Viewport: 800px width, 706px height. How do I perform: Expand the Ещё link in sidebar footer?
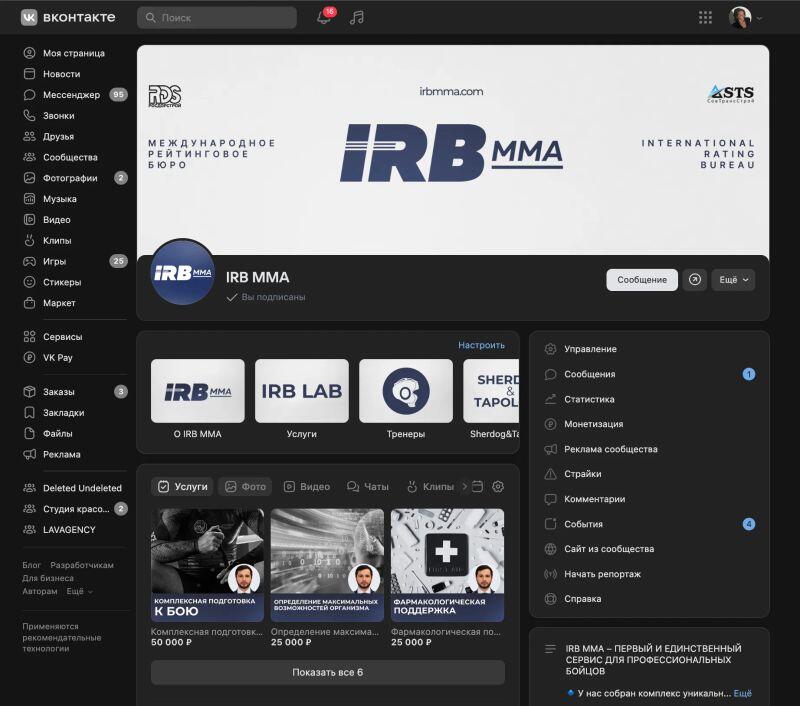pos(79,591)
